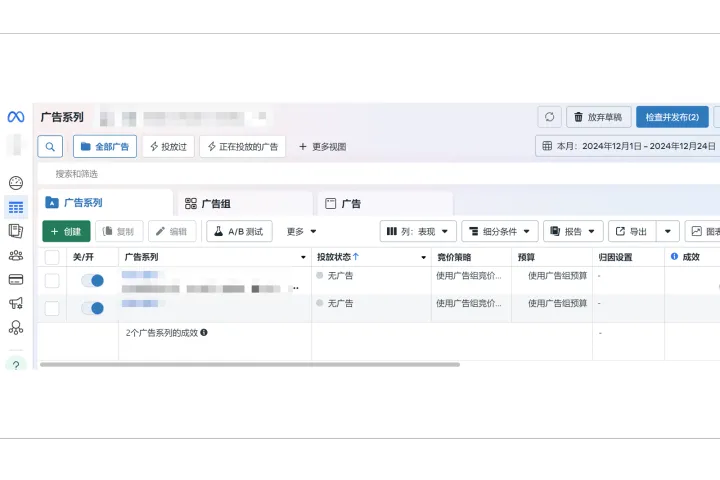Click the refresh icon button
Image resolution: width=720 pixels, height=480 pixels.
pyautogui.click(x=549, y=117)
